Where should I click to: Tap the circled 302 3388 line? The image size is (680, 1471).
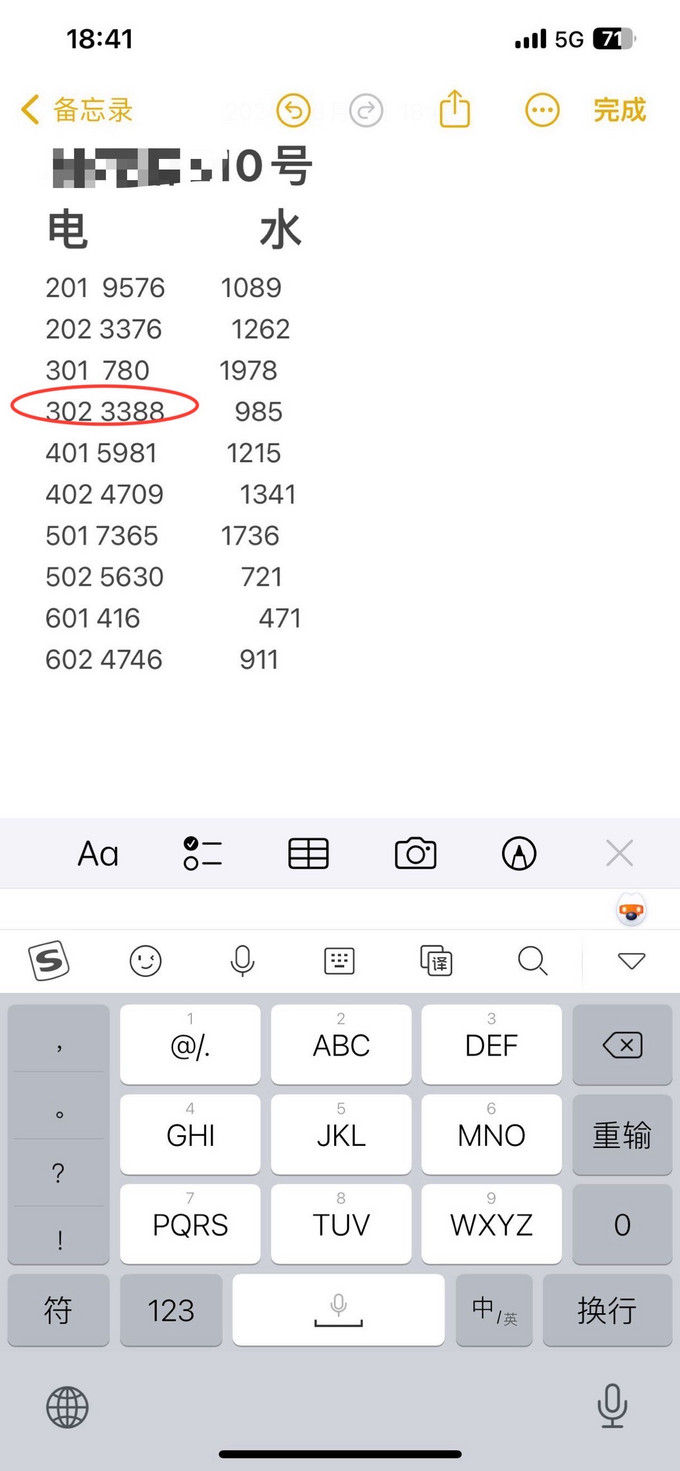(105, 411)
